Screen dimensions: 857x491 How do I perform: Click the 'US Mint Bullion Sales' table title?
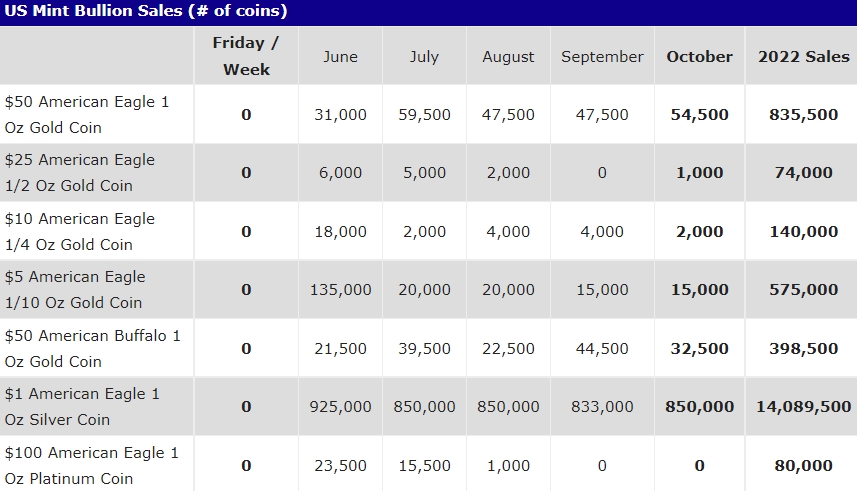(x=145, y=11)
